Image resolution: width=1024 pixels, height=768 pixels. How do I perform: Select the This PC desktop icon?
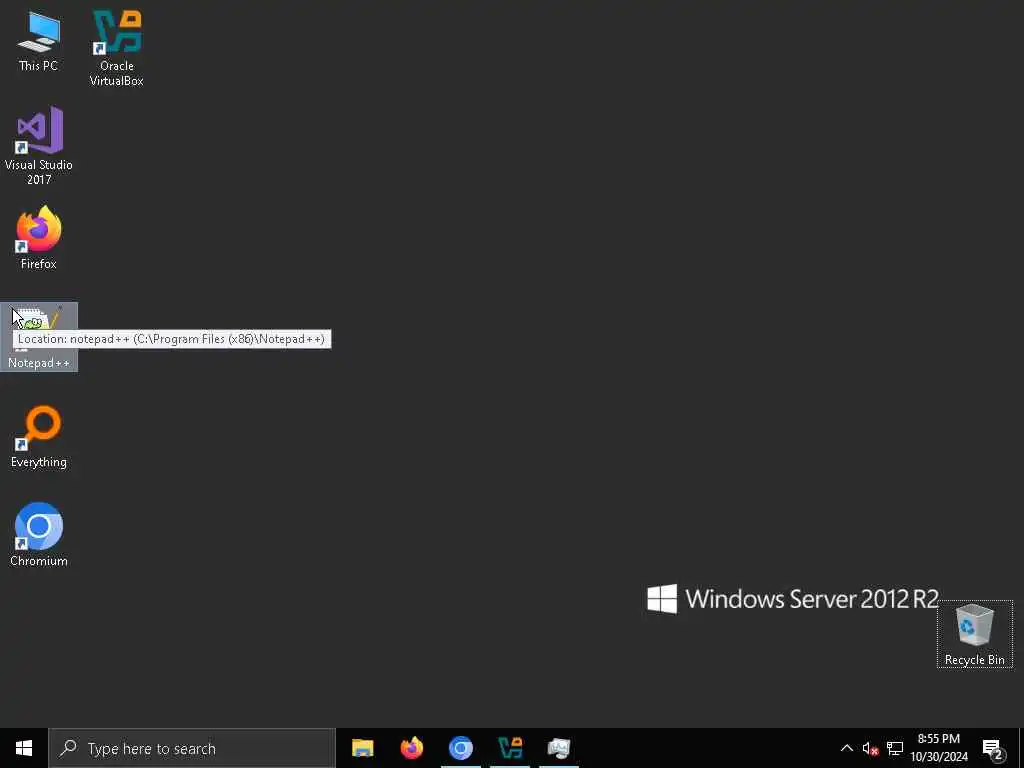tap(39, 40)
